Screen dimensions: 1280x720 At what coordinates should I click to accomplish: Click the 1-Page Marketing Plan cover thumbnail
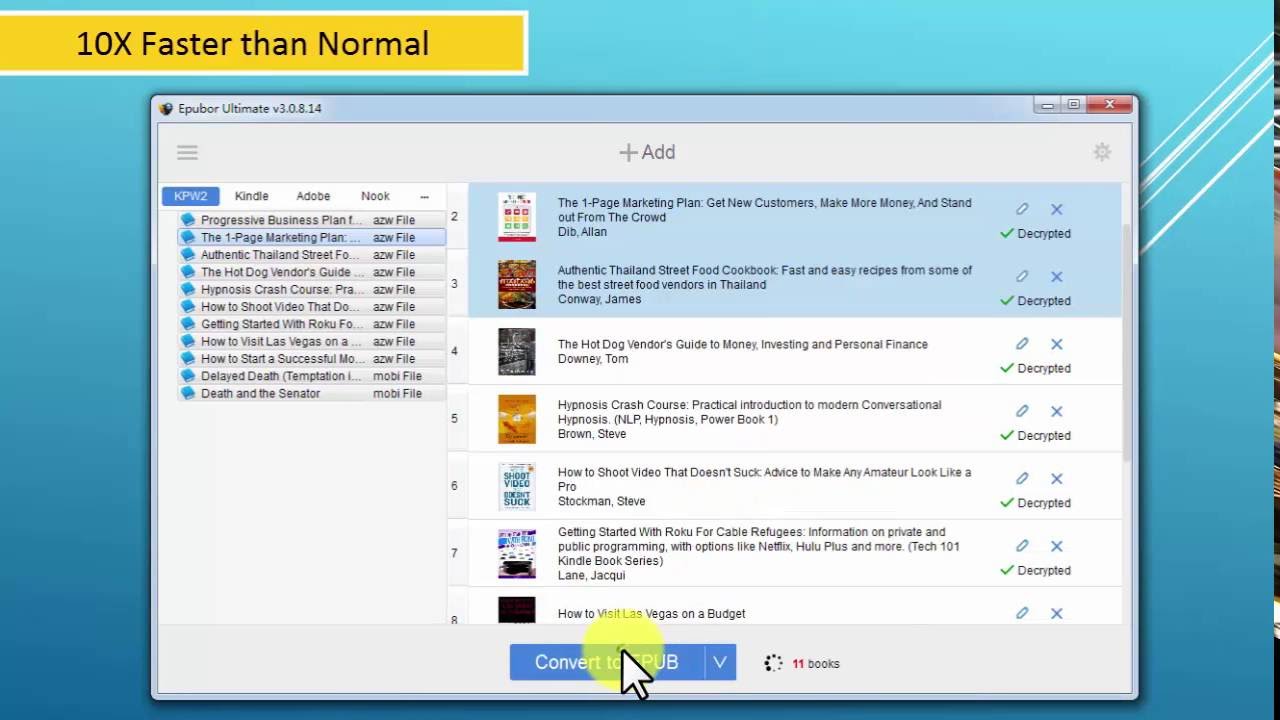pos(517,217)
